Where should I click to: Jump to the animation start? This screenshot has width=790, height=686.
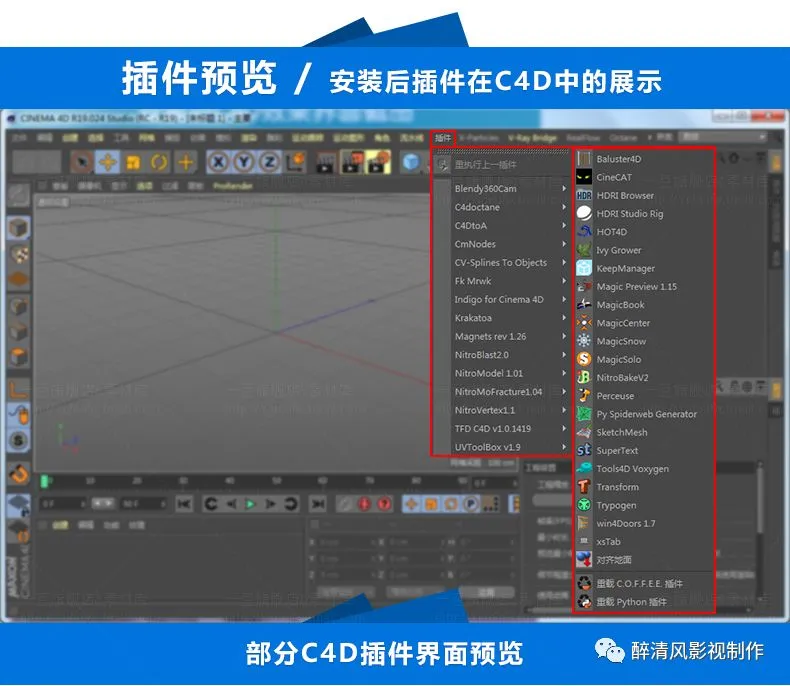tap(184, 504)
